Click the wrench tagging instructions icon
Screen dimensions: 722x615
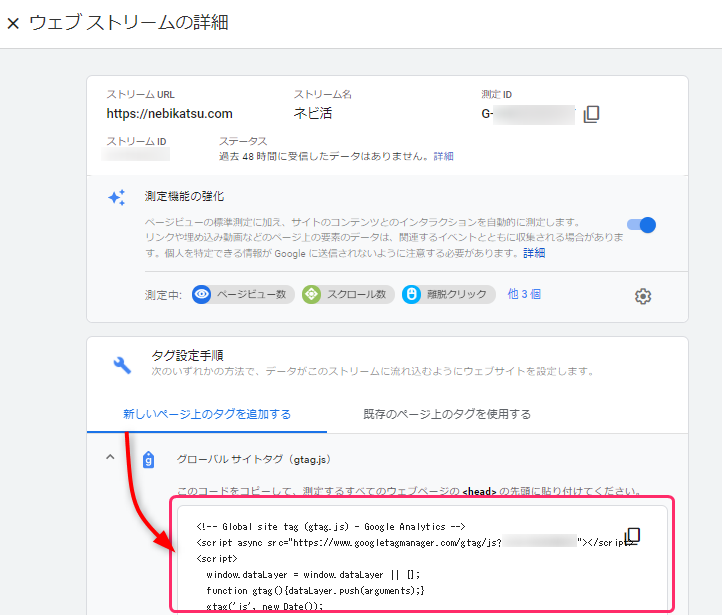coord(121,364)
